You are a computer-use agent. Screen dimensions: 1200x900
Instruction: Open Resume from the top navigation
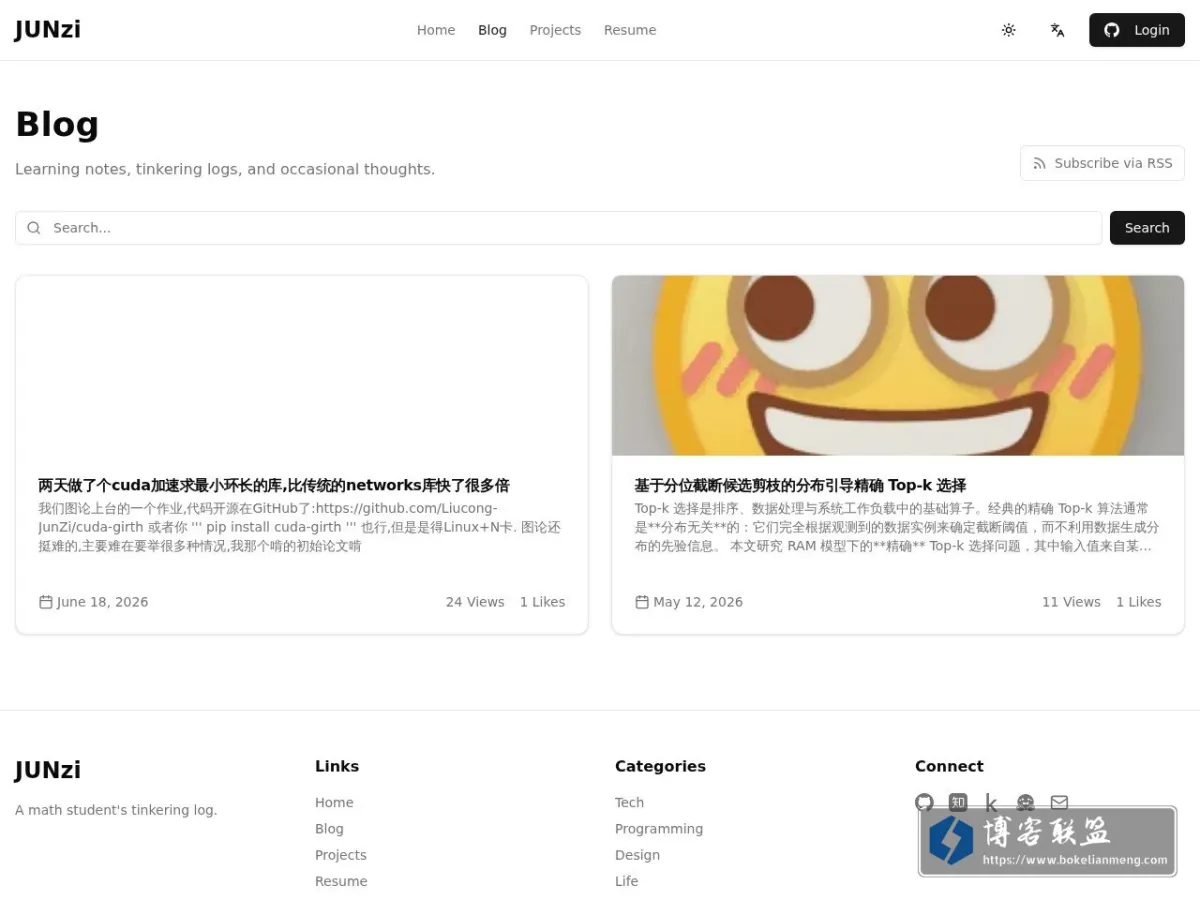click(630, 30)
